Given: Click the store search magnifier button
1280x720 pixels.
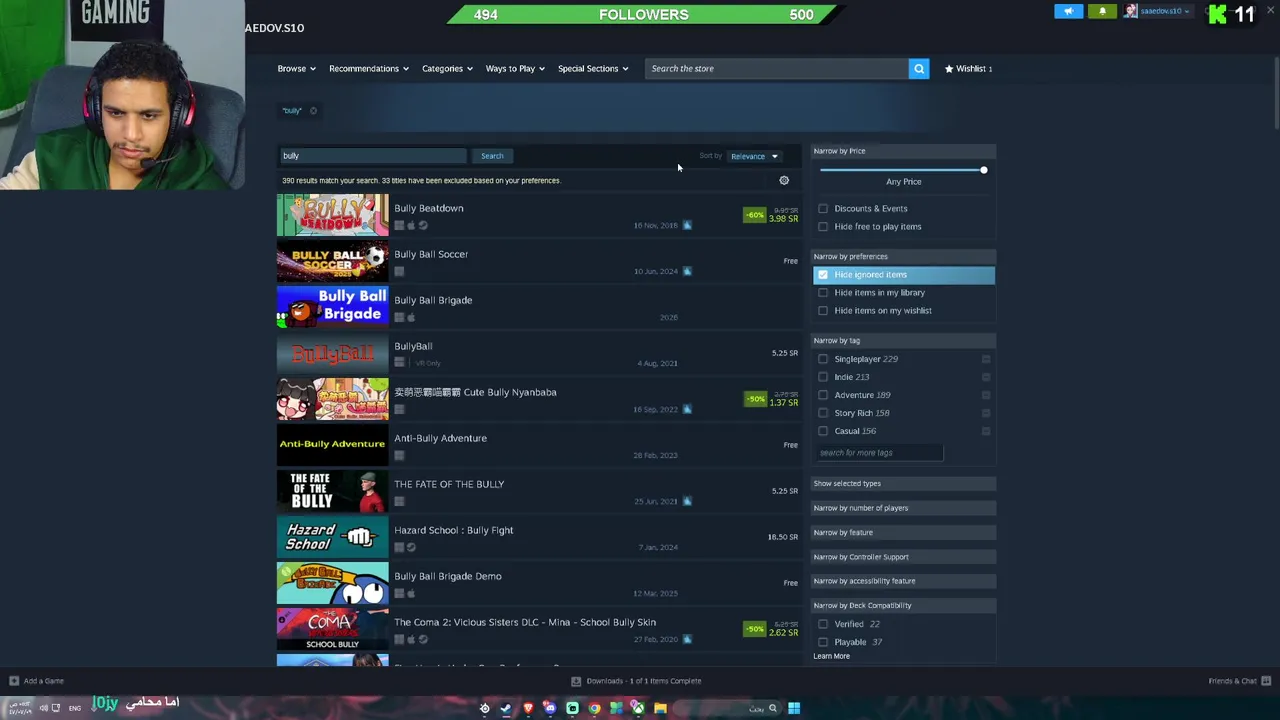Looking at the screenshot, I should point(919,68).
